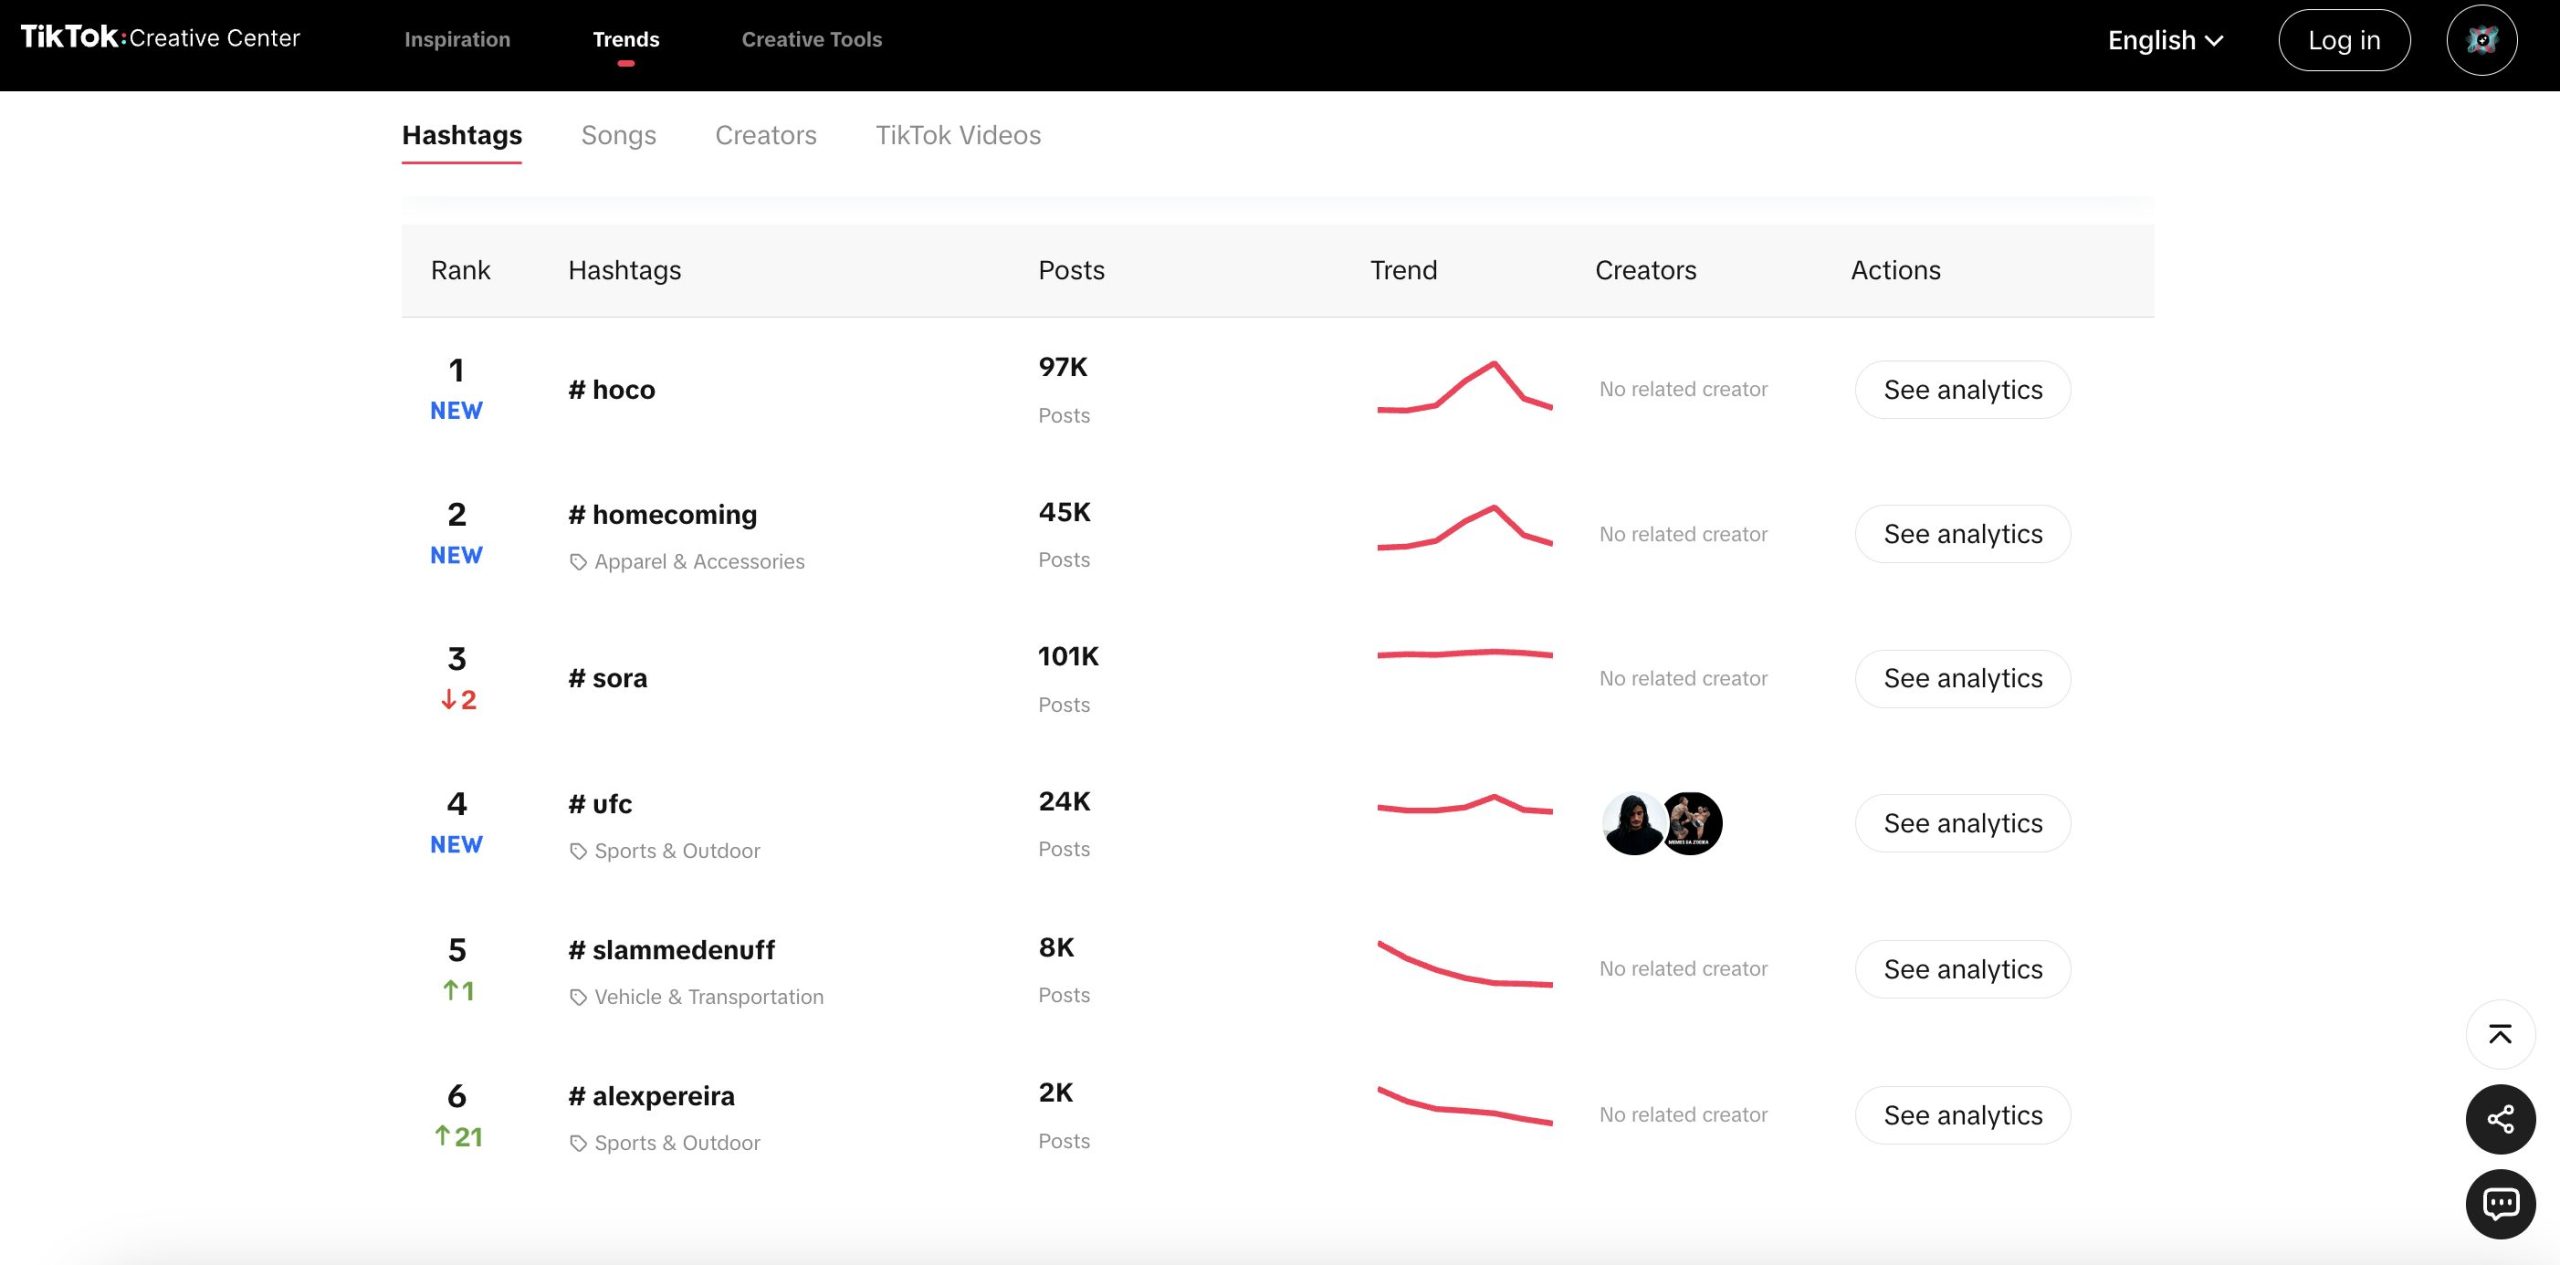Click the share icon button
The image size is (2560, 1265).
click(x=2500, y=1119)
